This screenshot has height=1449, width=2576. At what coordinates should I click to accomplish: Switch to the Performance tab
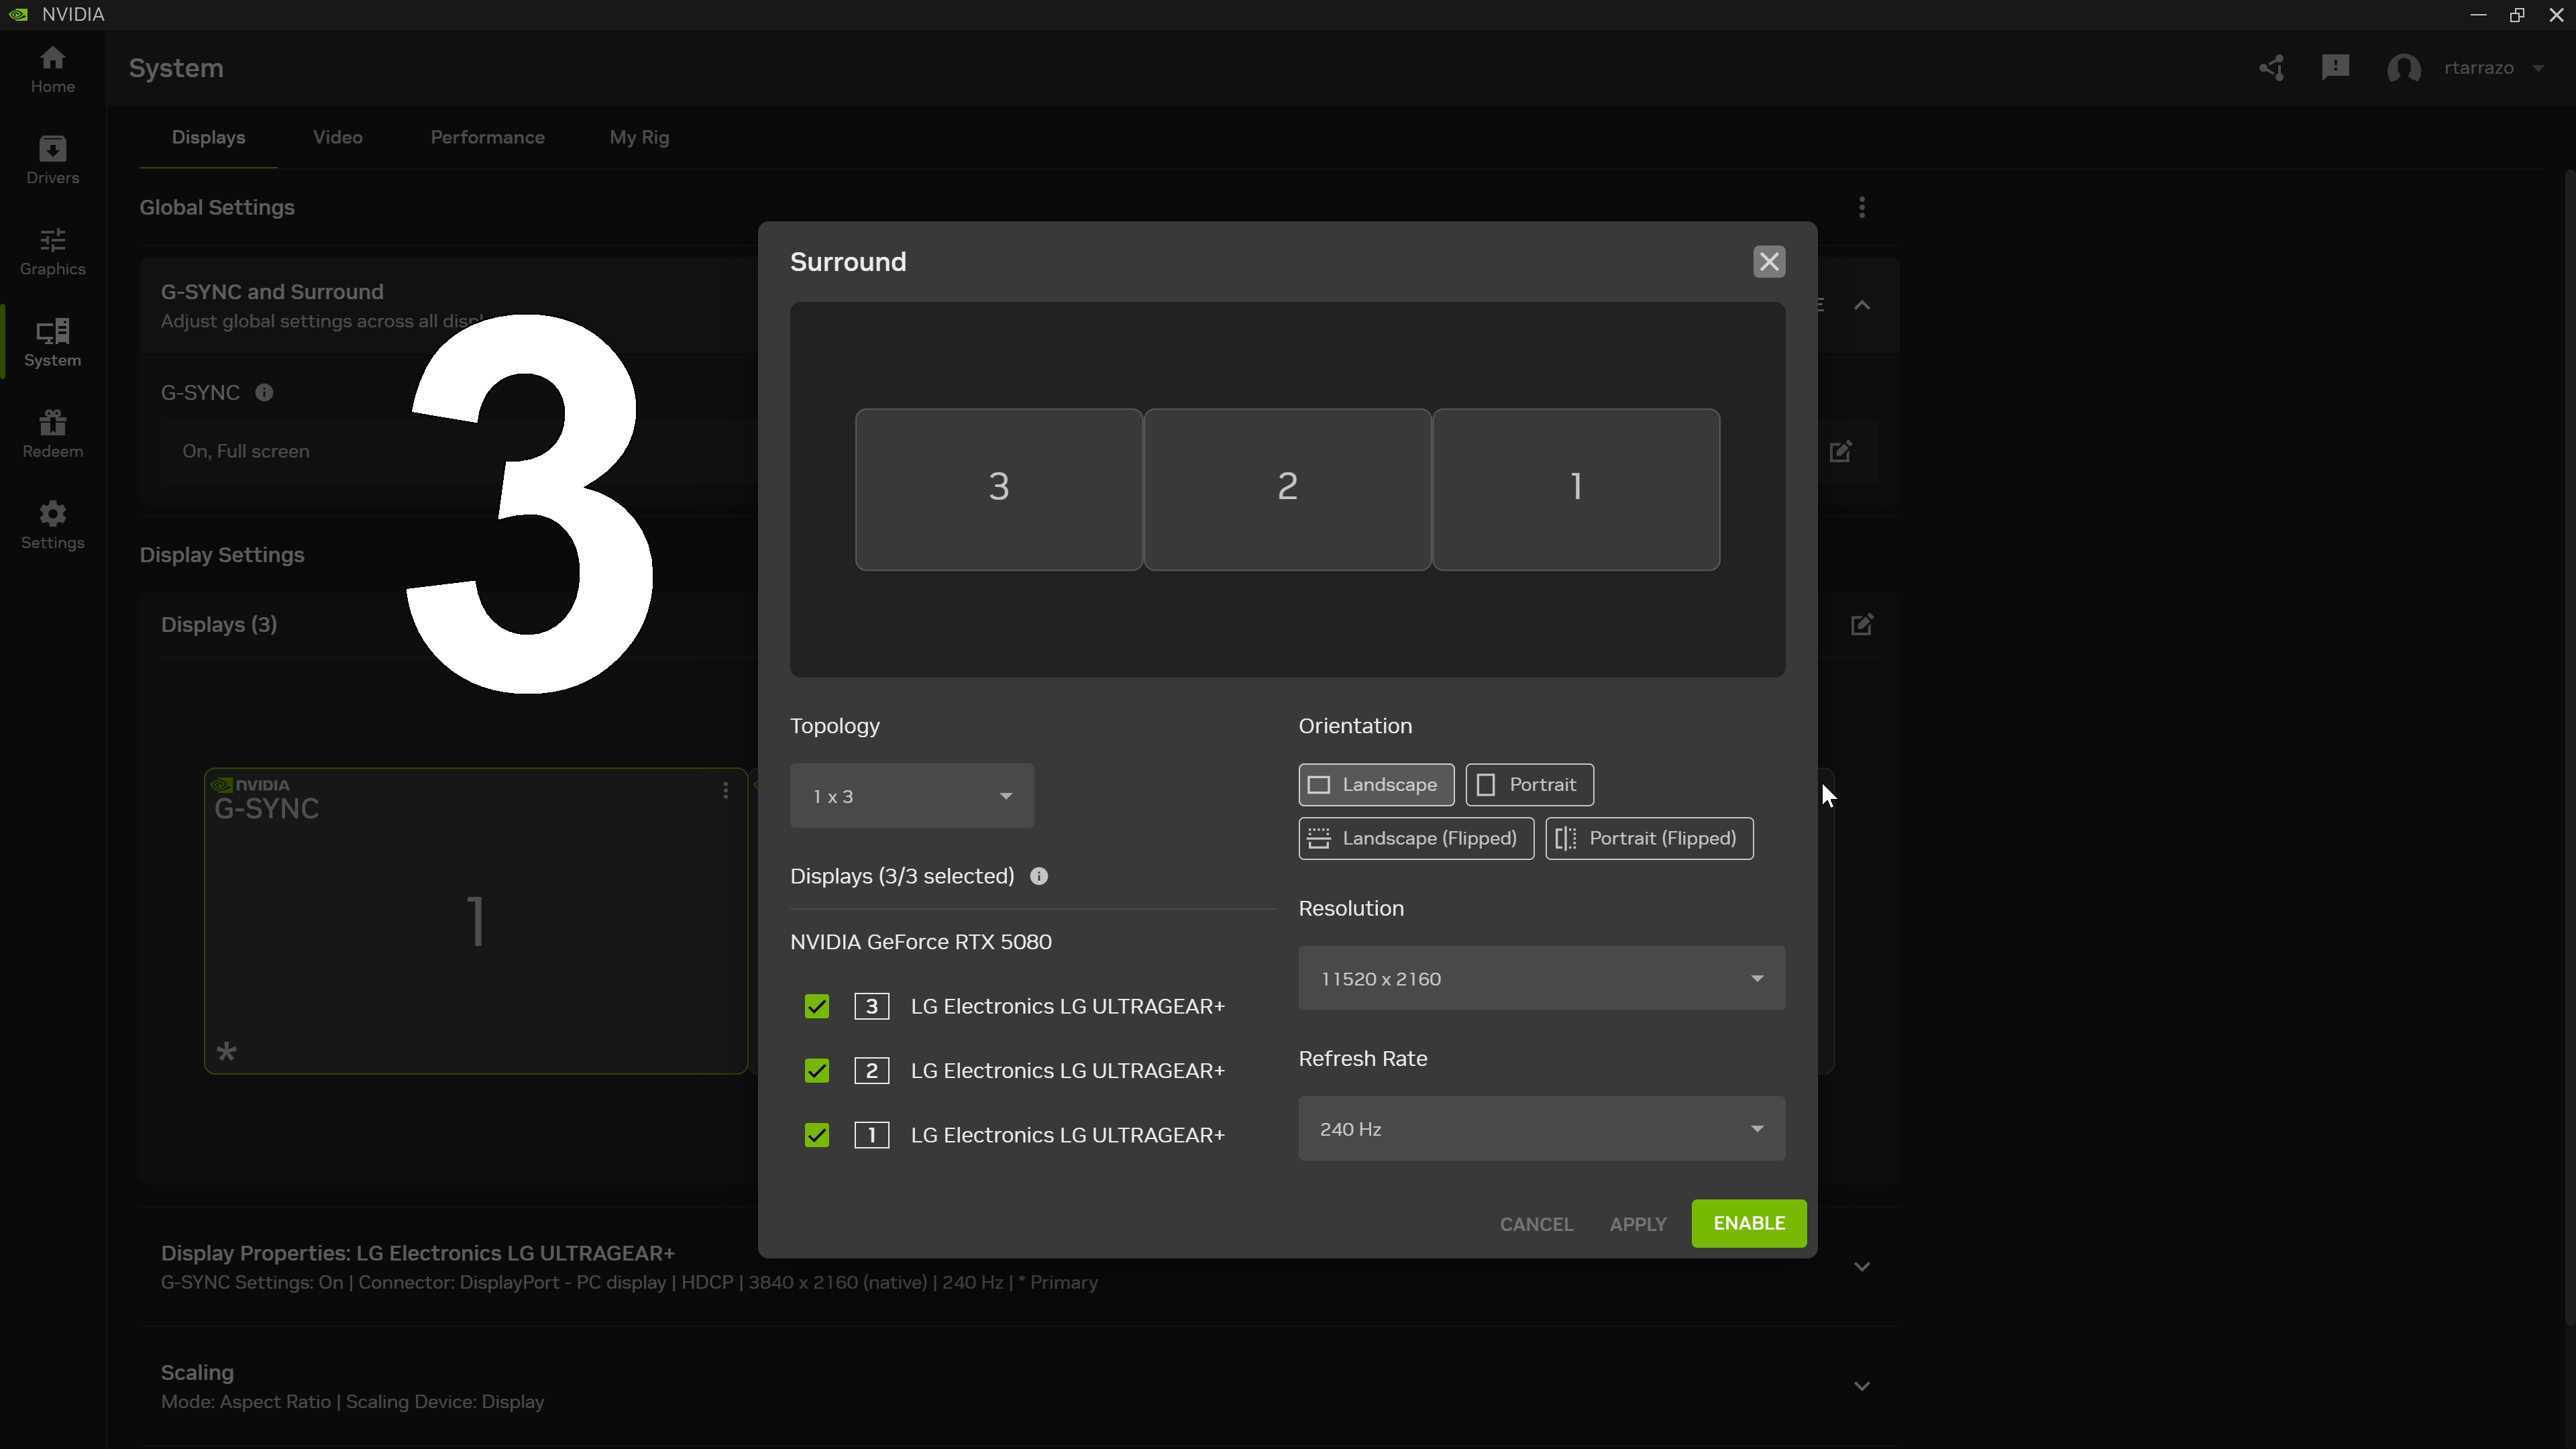click(x=488, y=137)
